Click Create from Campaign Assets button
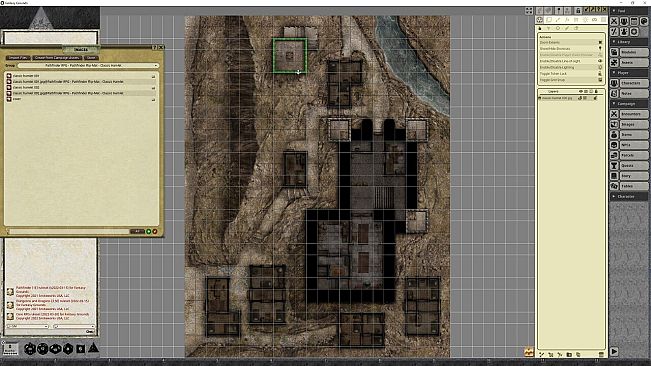 57,58
